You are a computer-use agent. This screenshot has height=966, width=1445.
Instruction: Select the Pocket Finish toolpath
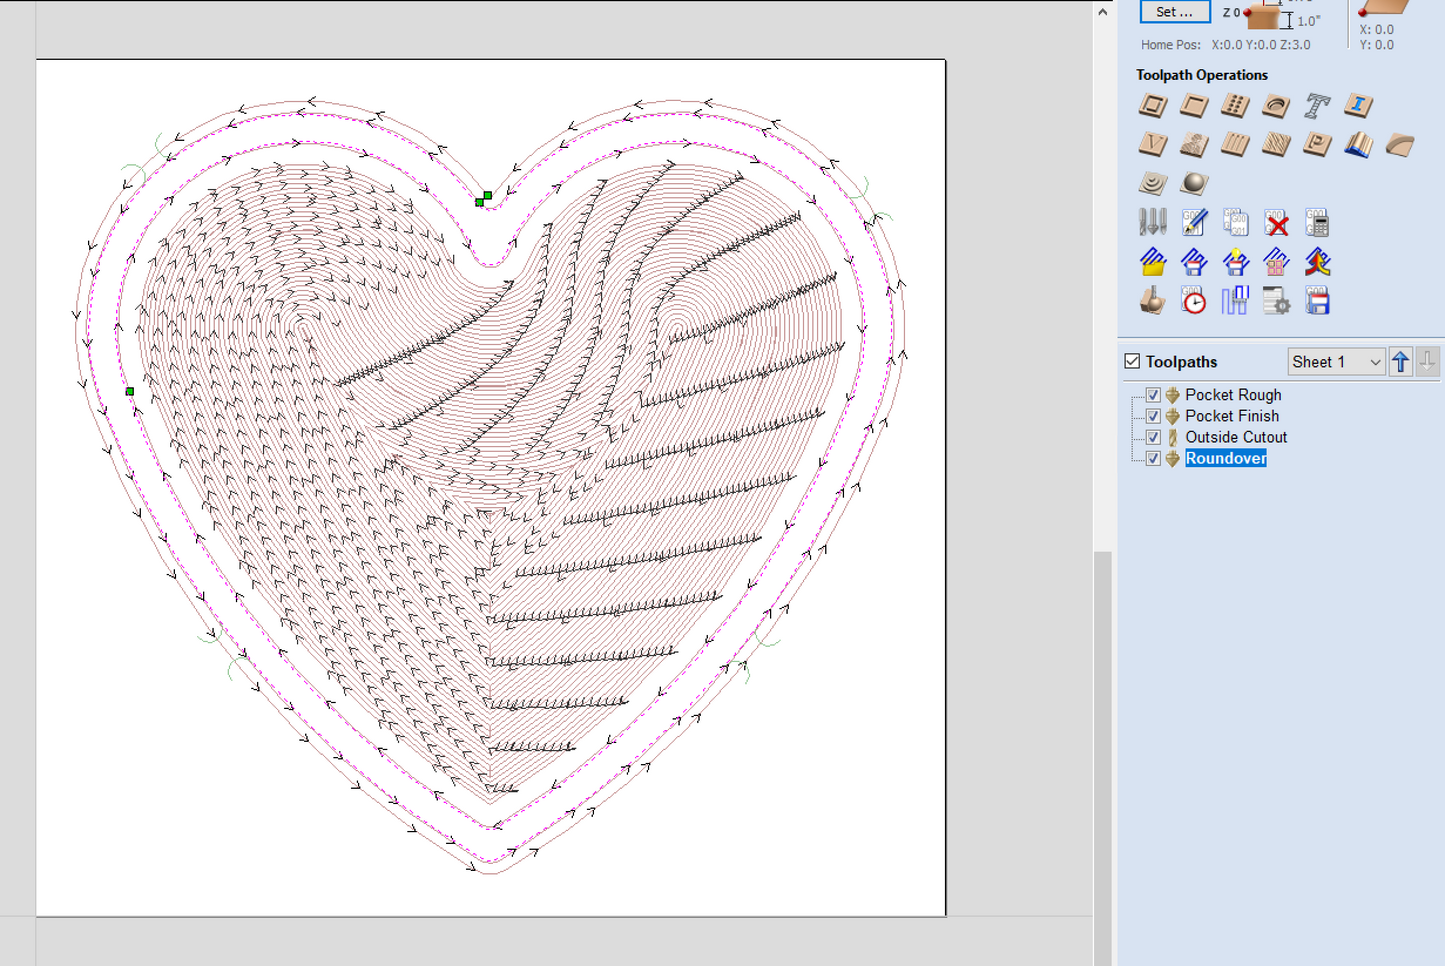tap(1231, 416)
